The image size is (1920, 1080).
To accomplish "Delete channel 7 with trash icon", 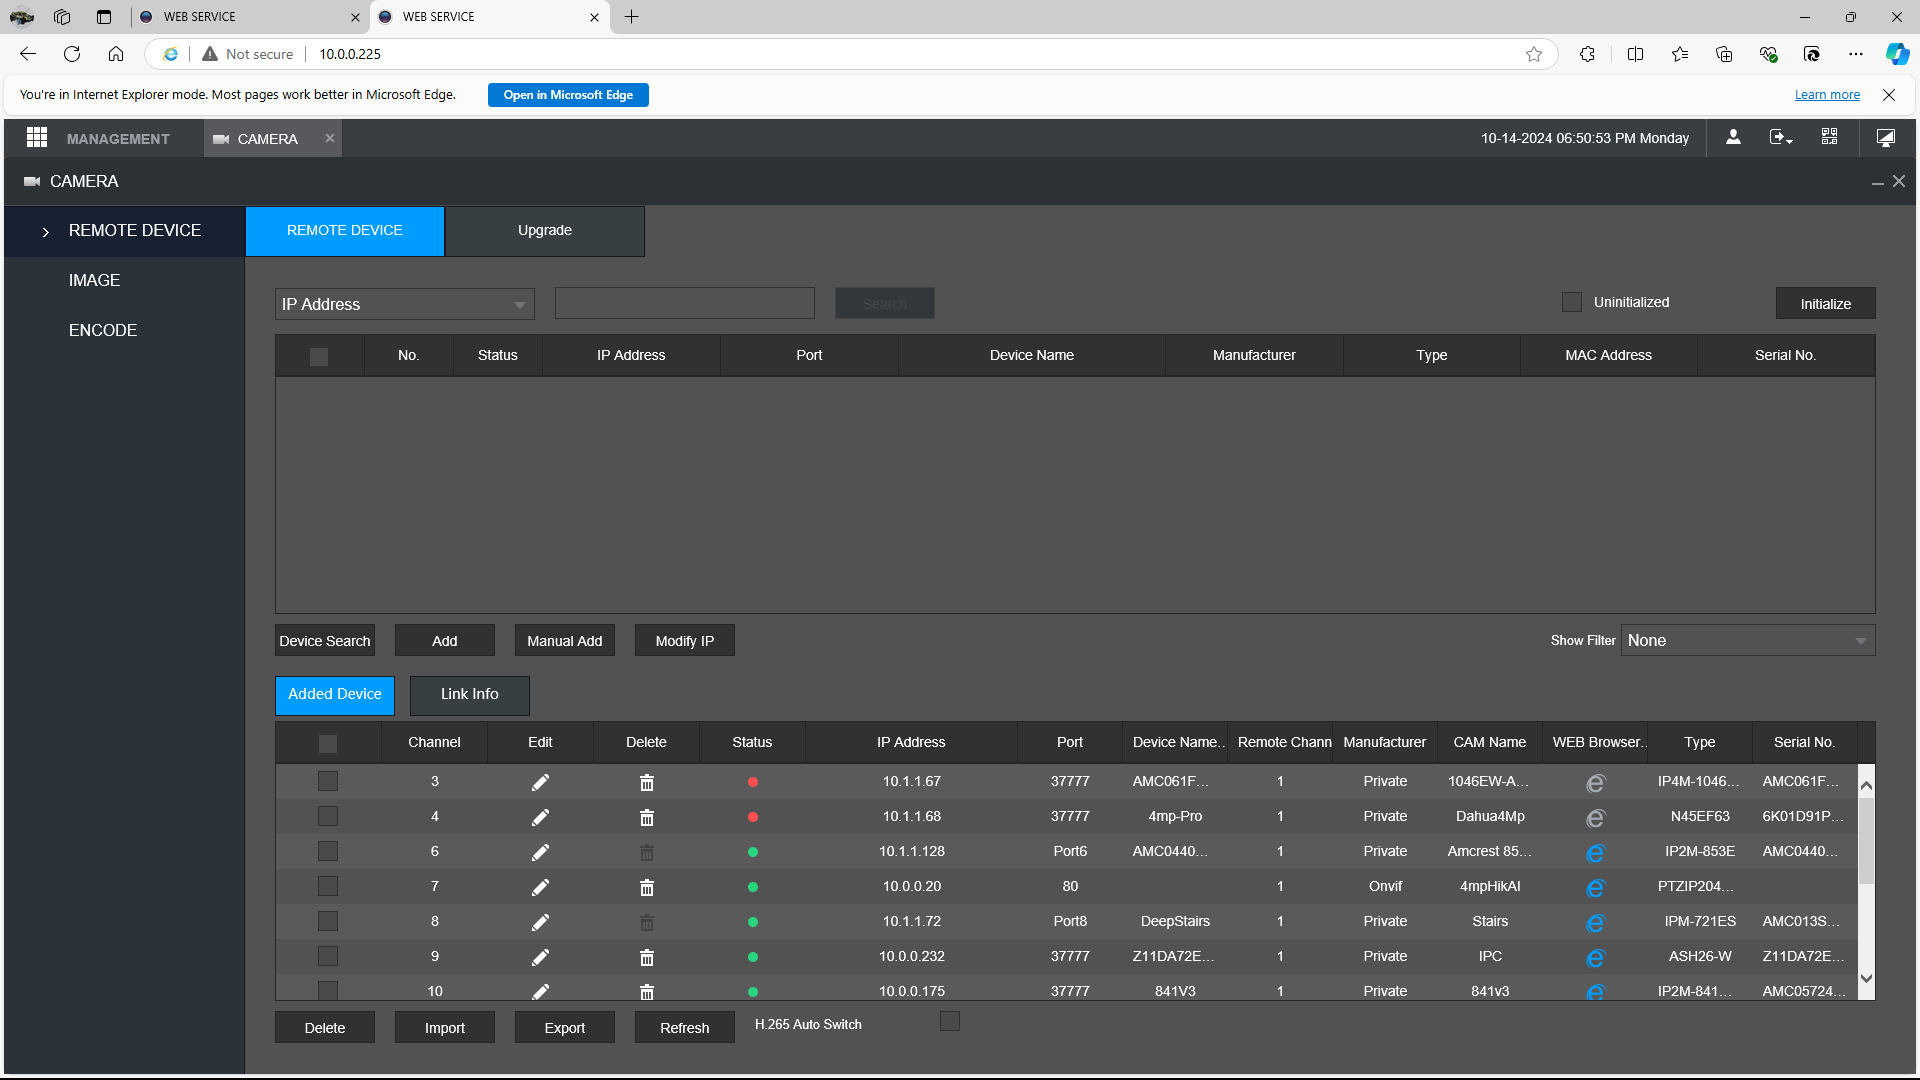I will (x=647, y=887).
